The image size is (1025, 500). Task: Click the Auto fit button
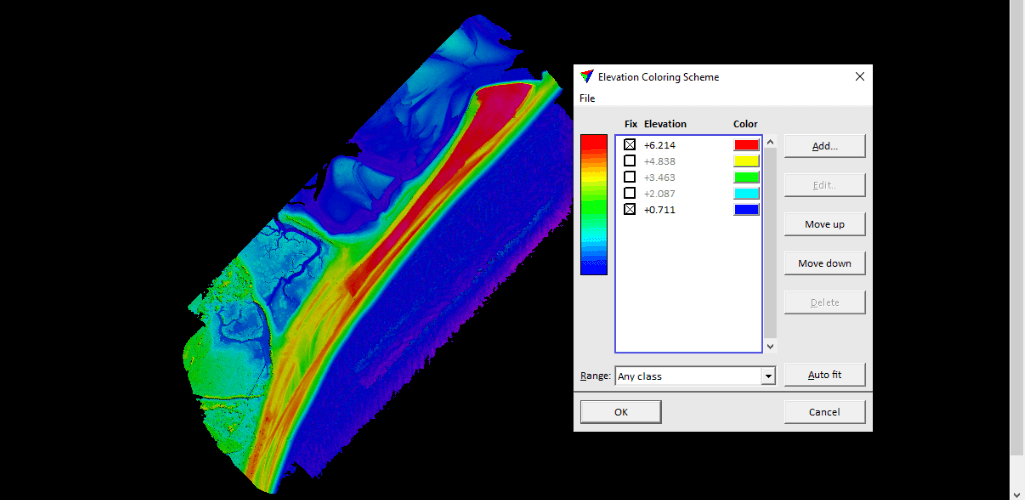(x=824, y=375)
